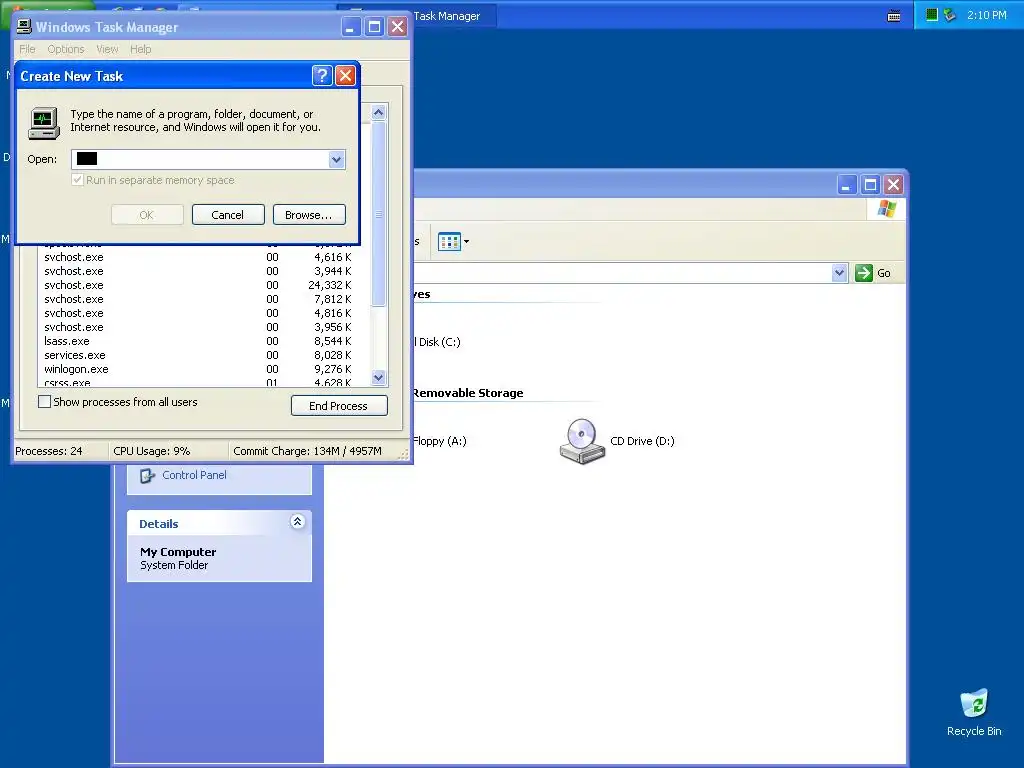Open the File menu in Task Manager

[27, 49]
